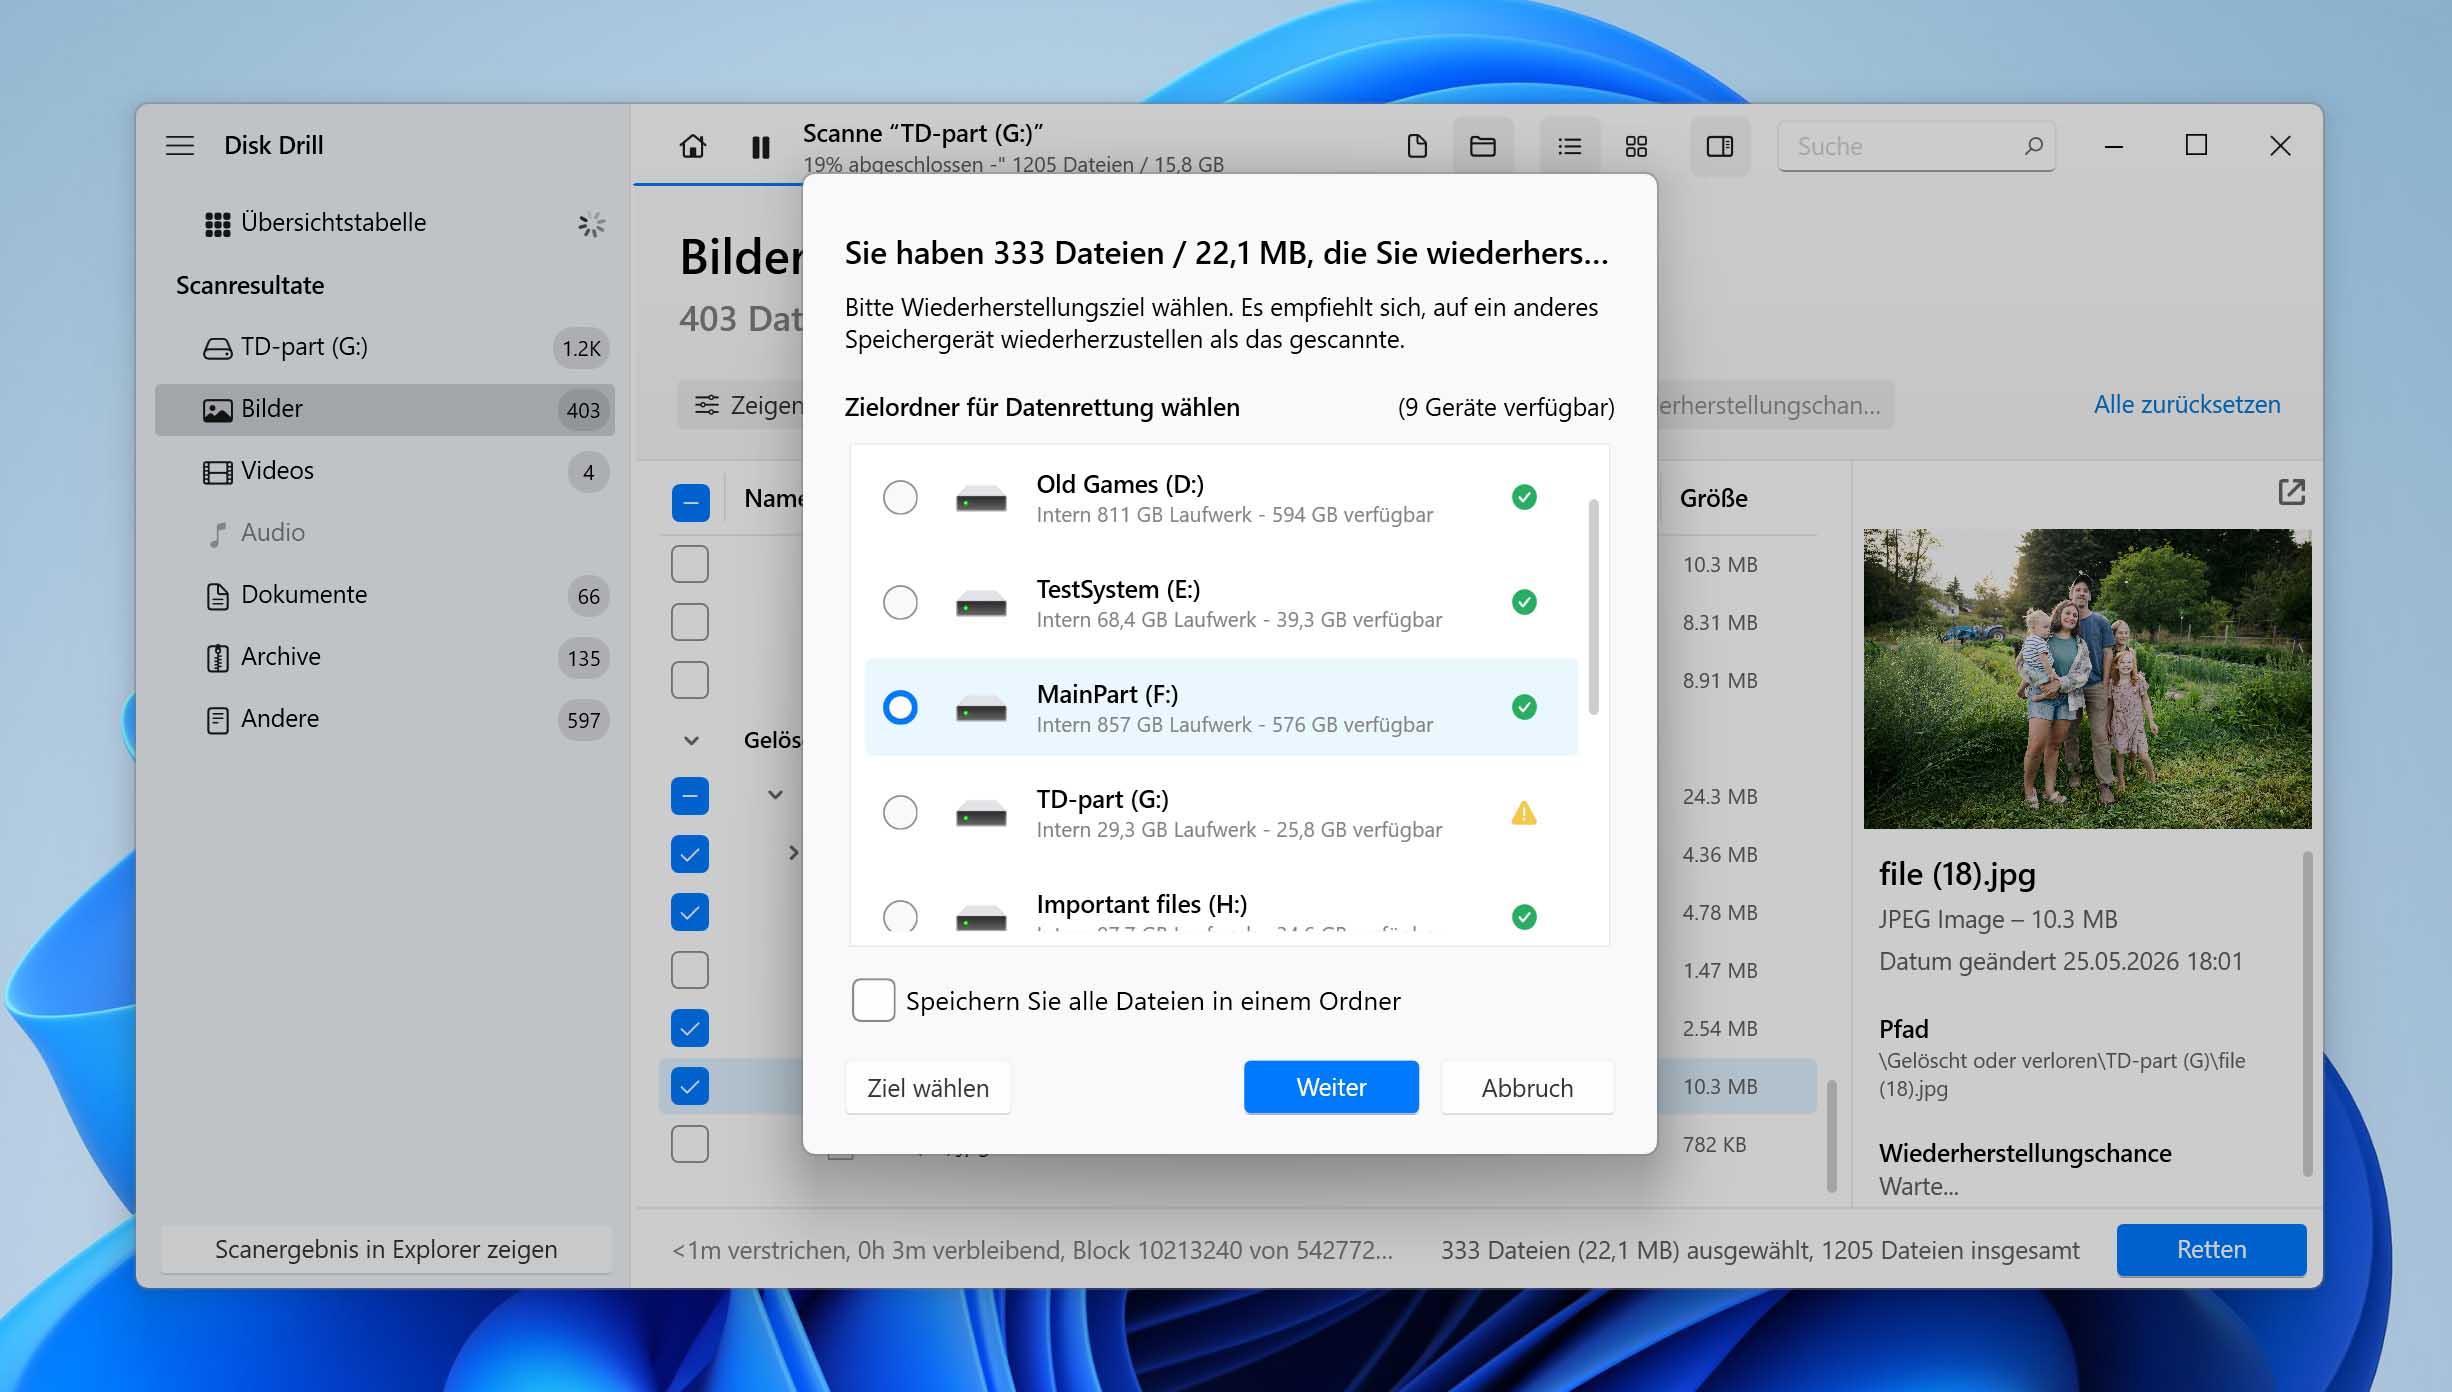This screenshot has width=2452, height=1392.
Task: Click the blue Retten button
Action: [2211, 1250]
